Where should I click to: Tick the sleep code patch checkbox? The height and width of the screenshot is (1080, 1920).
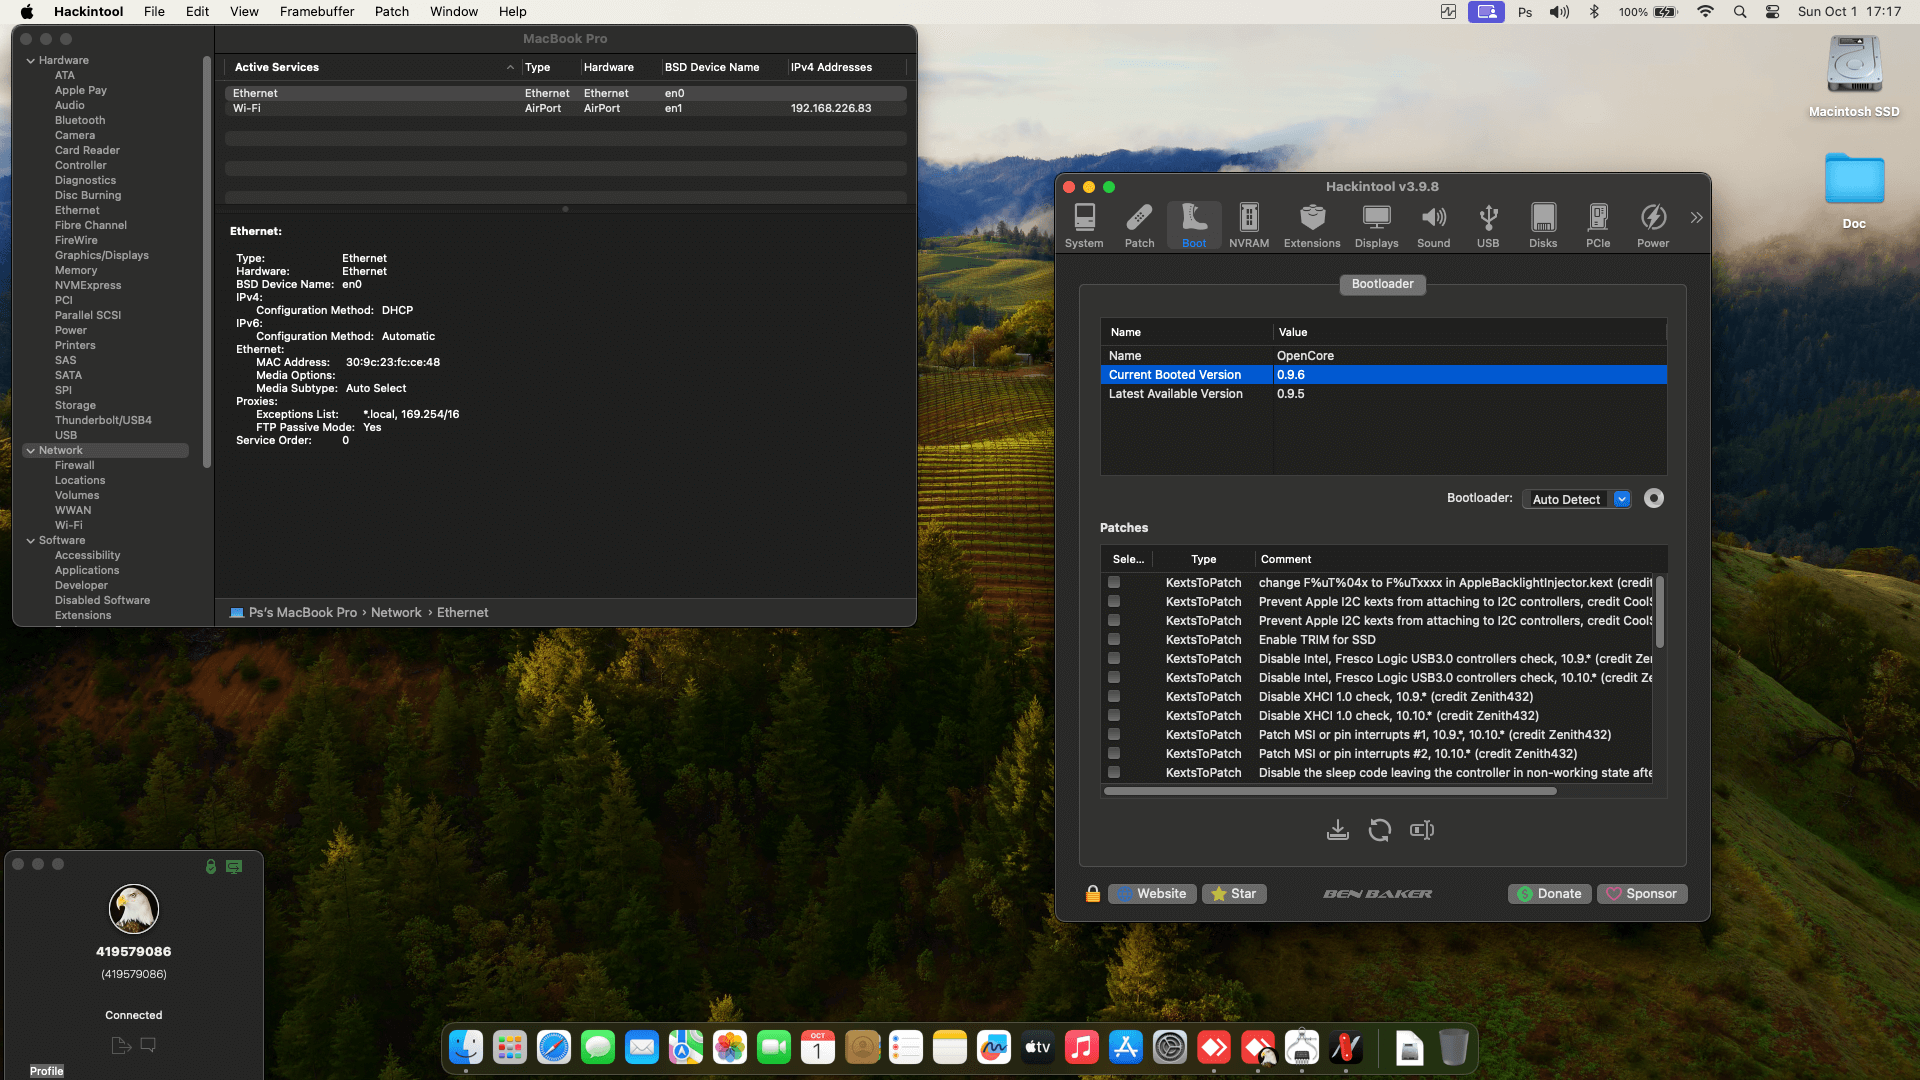click(1114, 772)
